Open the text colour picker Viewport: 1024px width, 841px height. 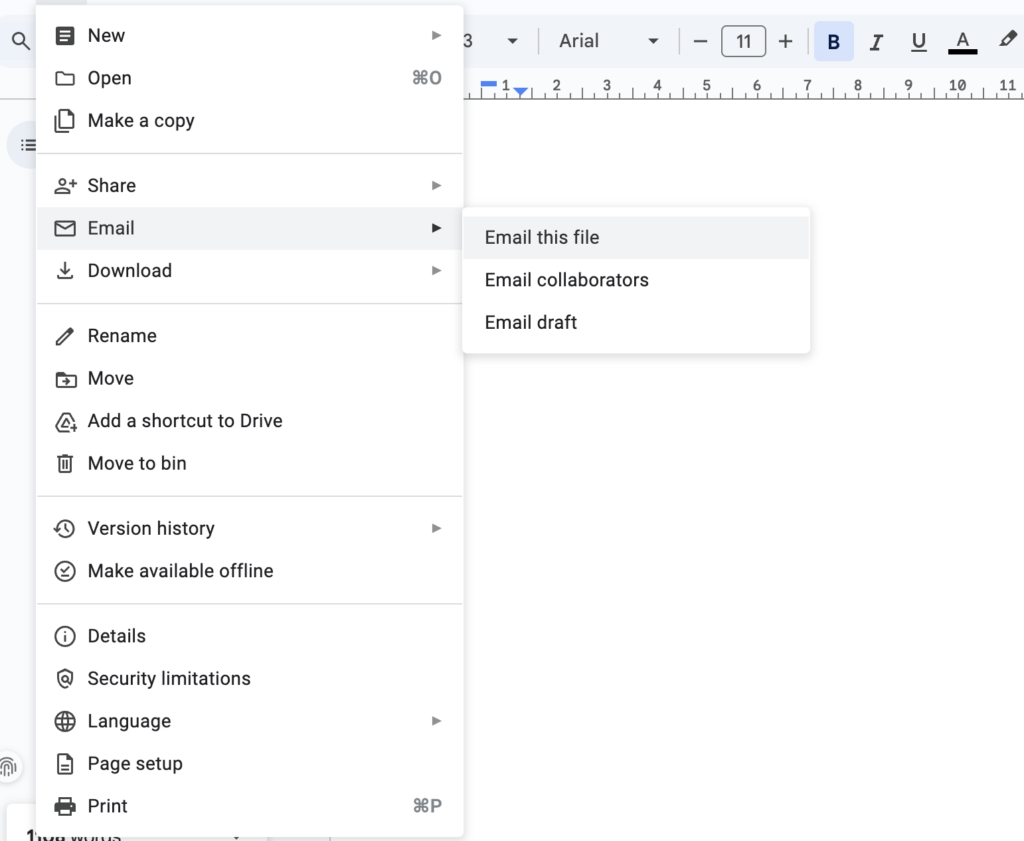pos(962,42)
